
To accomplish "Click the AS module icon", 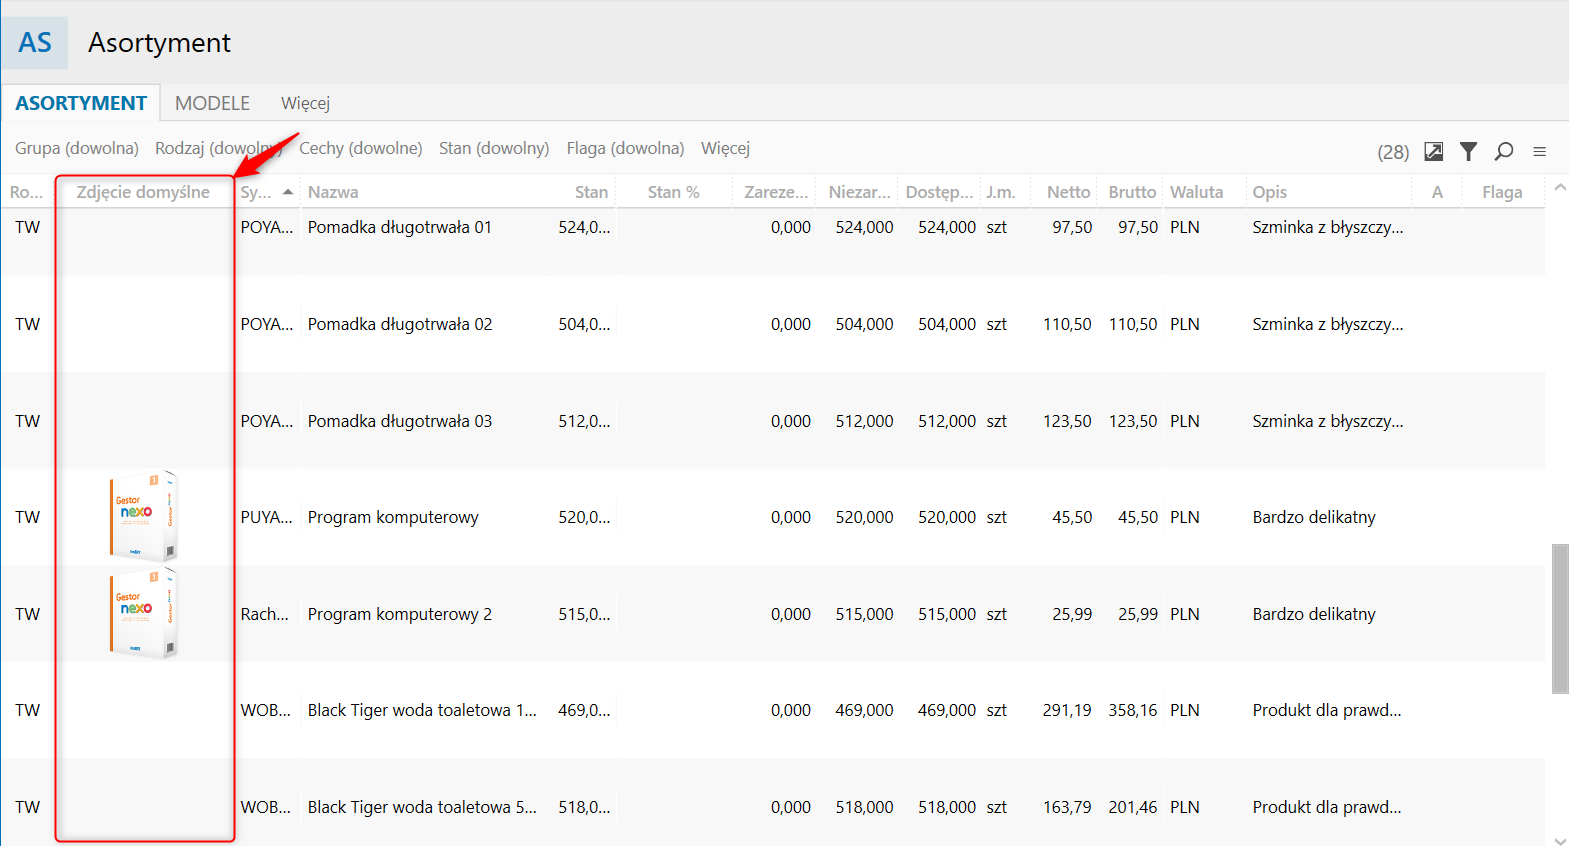I will point(35,43).
